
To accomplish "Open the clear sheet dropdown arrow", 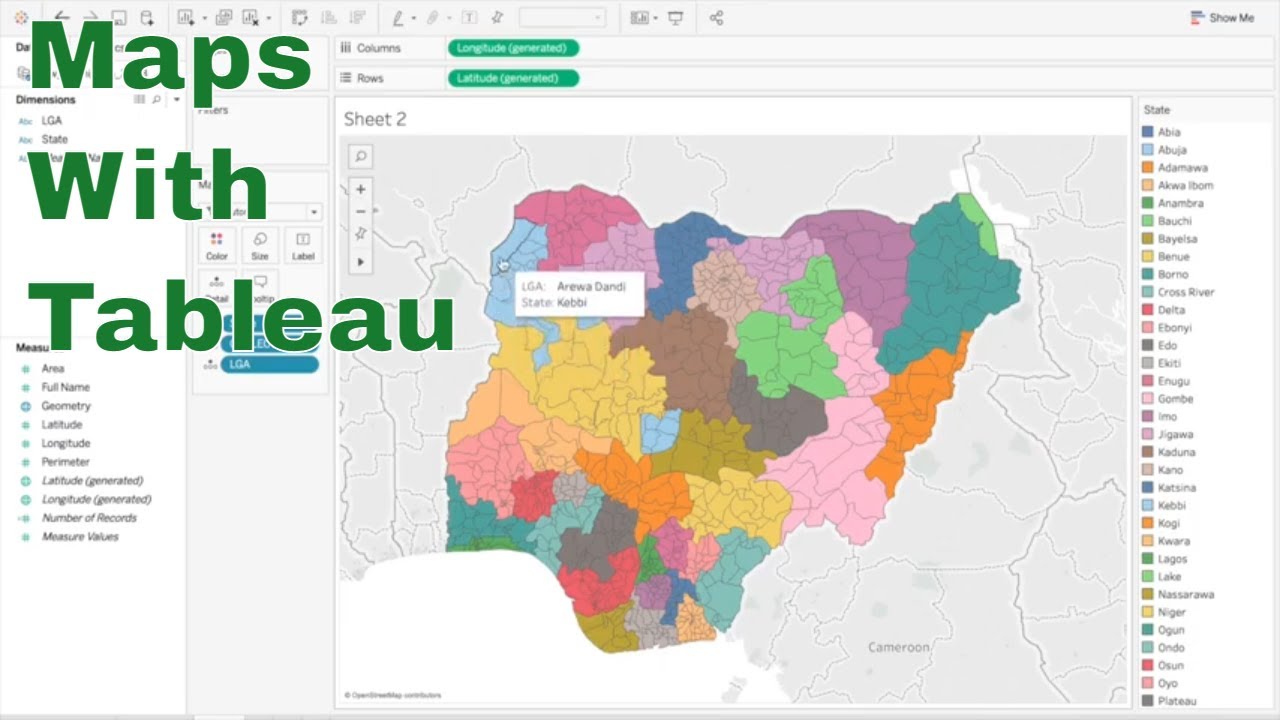I will (268, 18).
